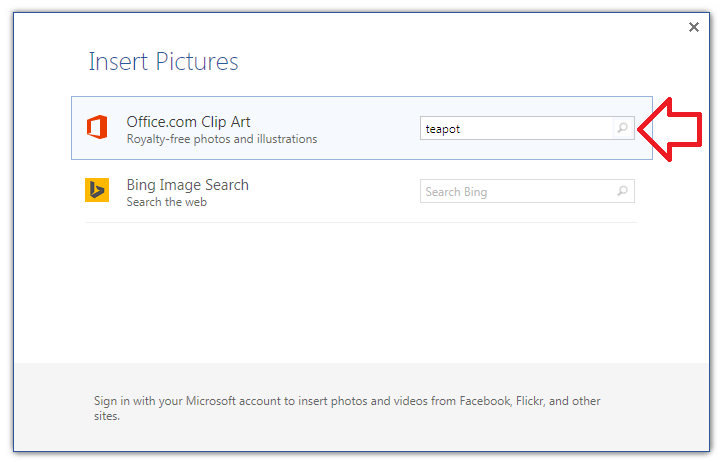Close the Insert Pictures dialog
This screenshot has width=723, height=462.
click(694, 27)
